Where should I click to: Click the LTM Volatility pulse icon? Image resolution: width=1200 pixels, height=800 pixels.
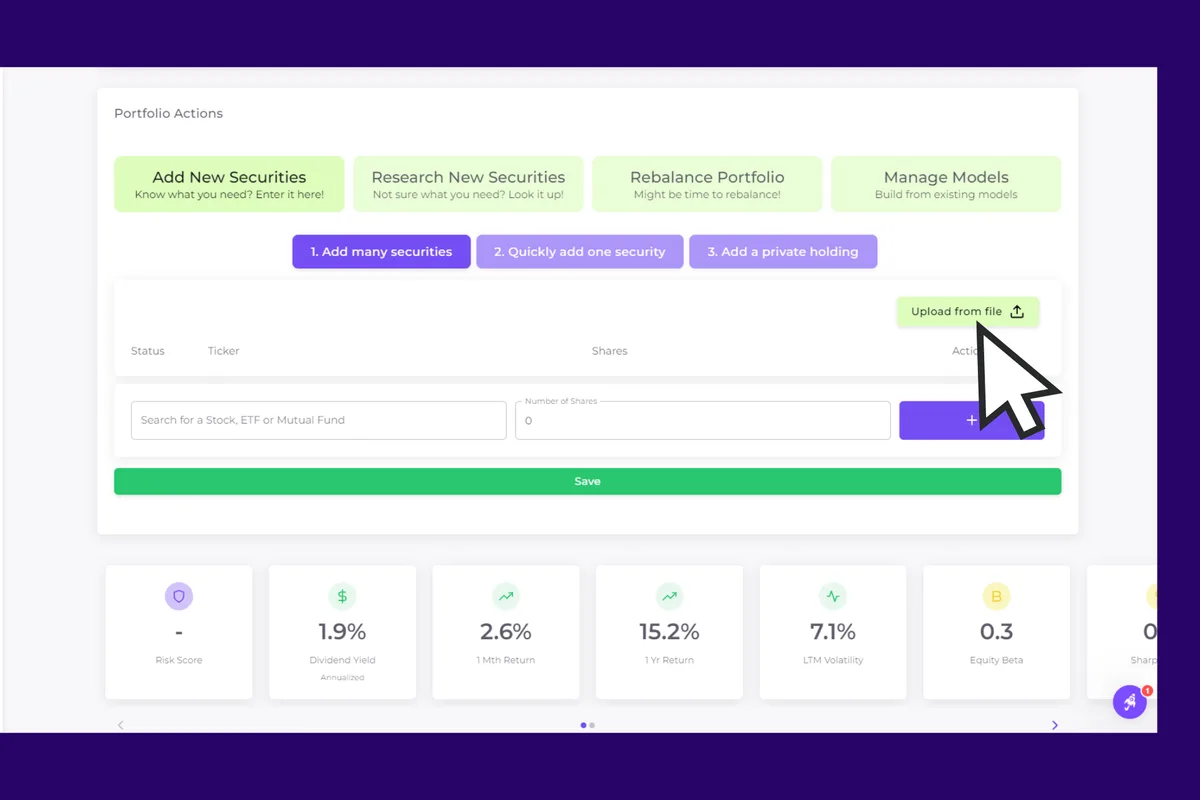tap(833, 596)
